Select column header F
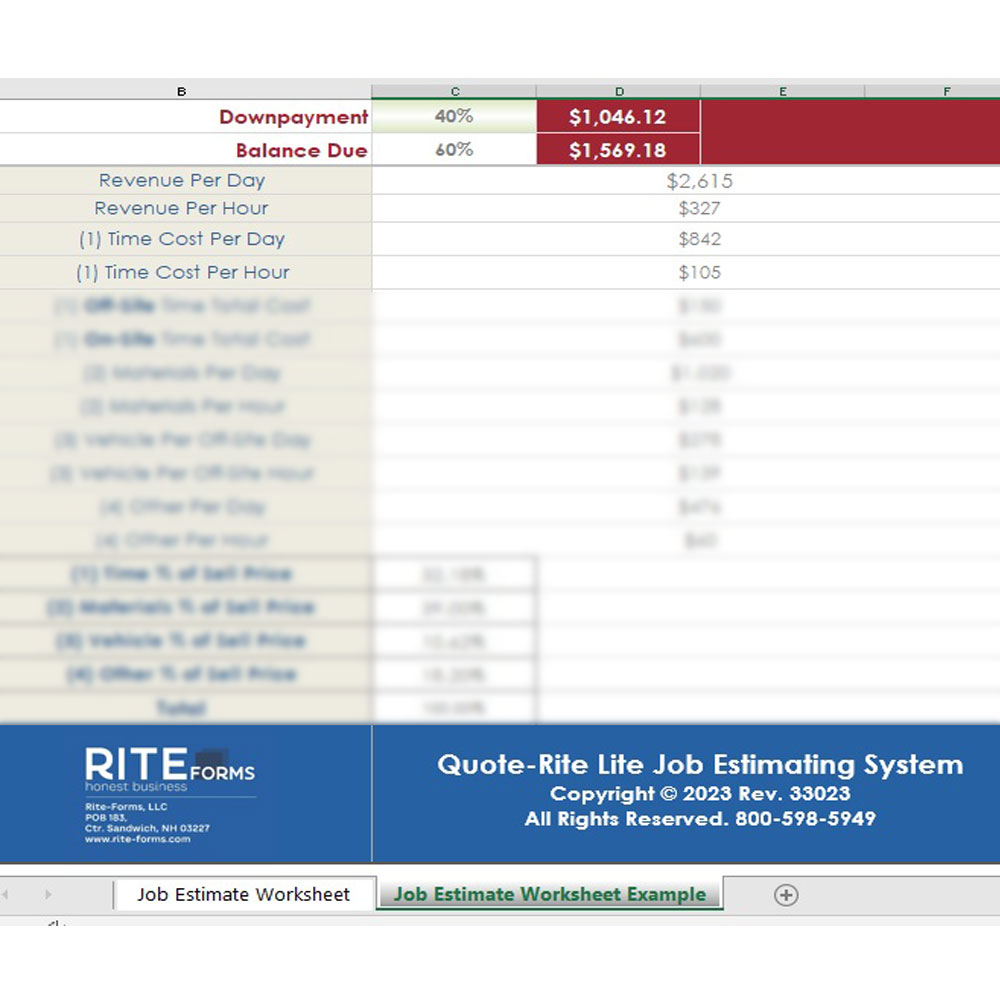Screen dimensions: 1000x1000 (946, 90)
